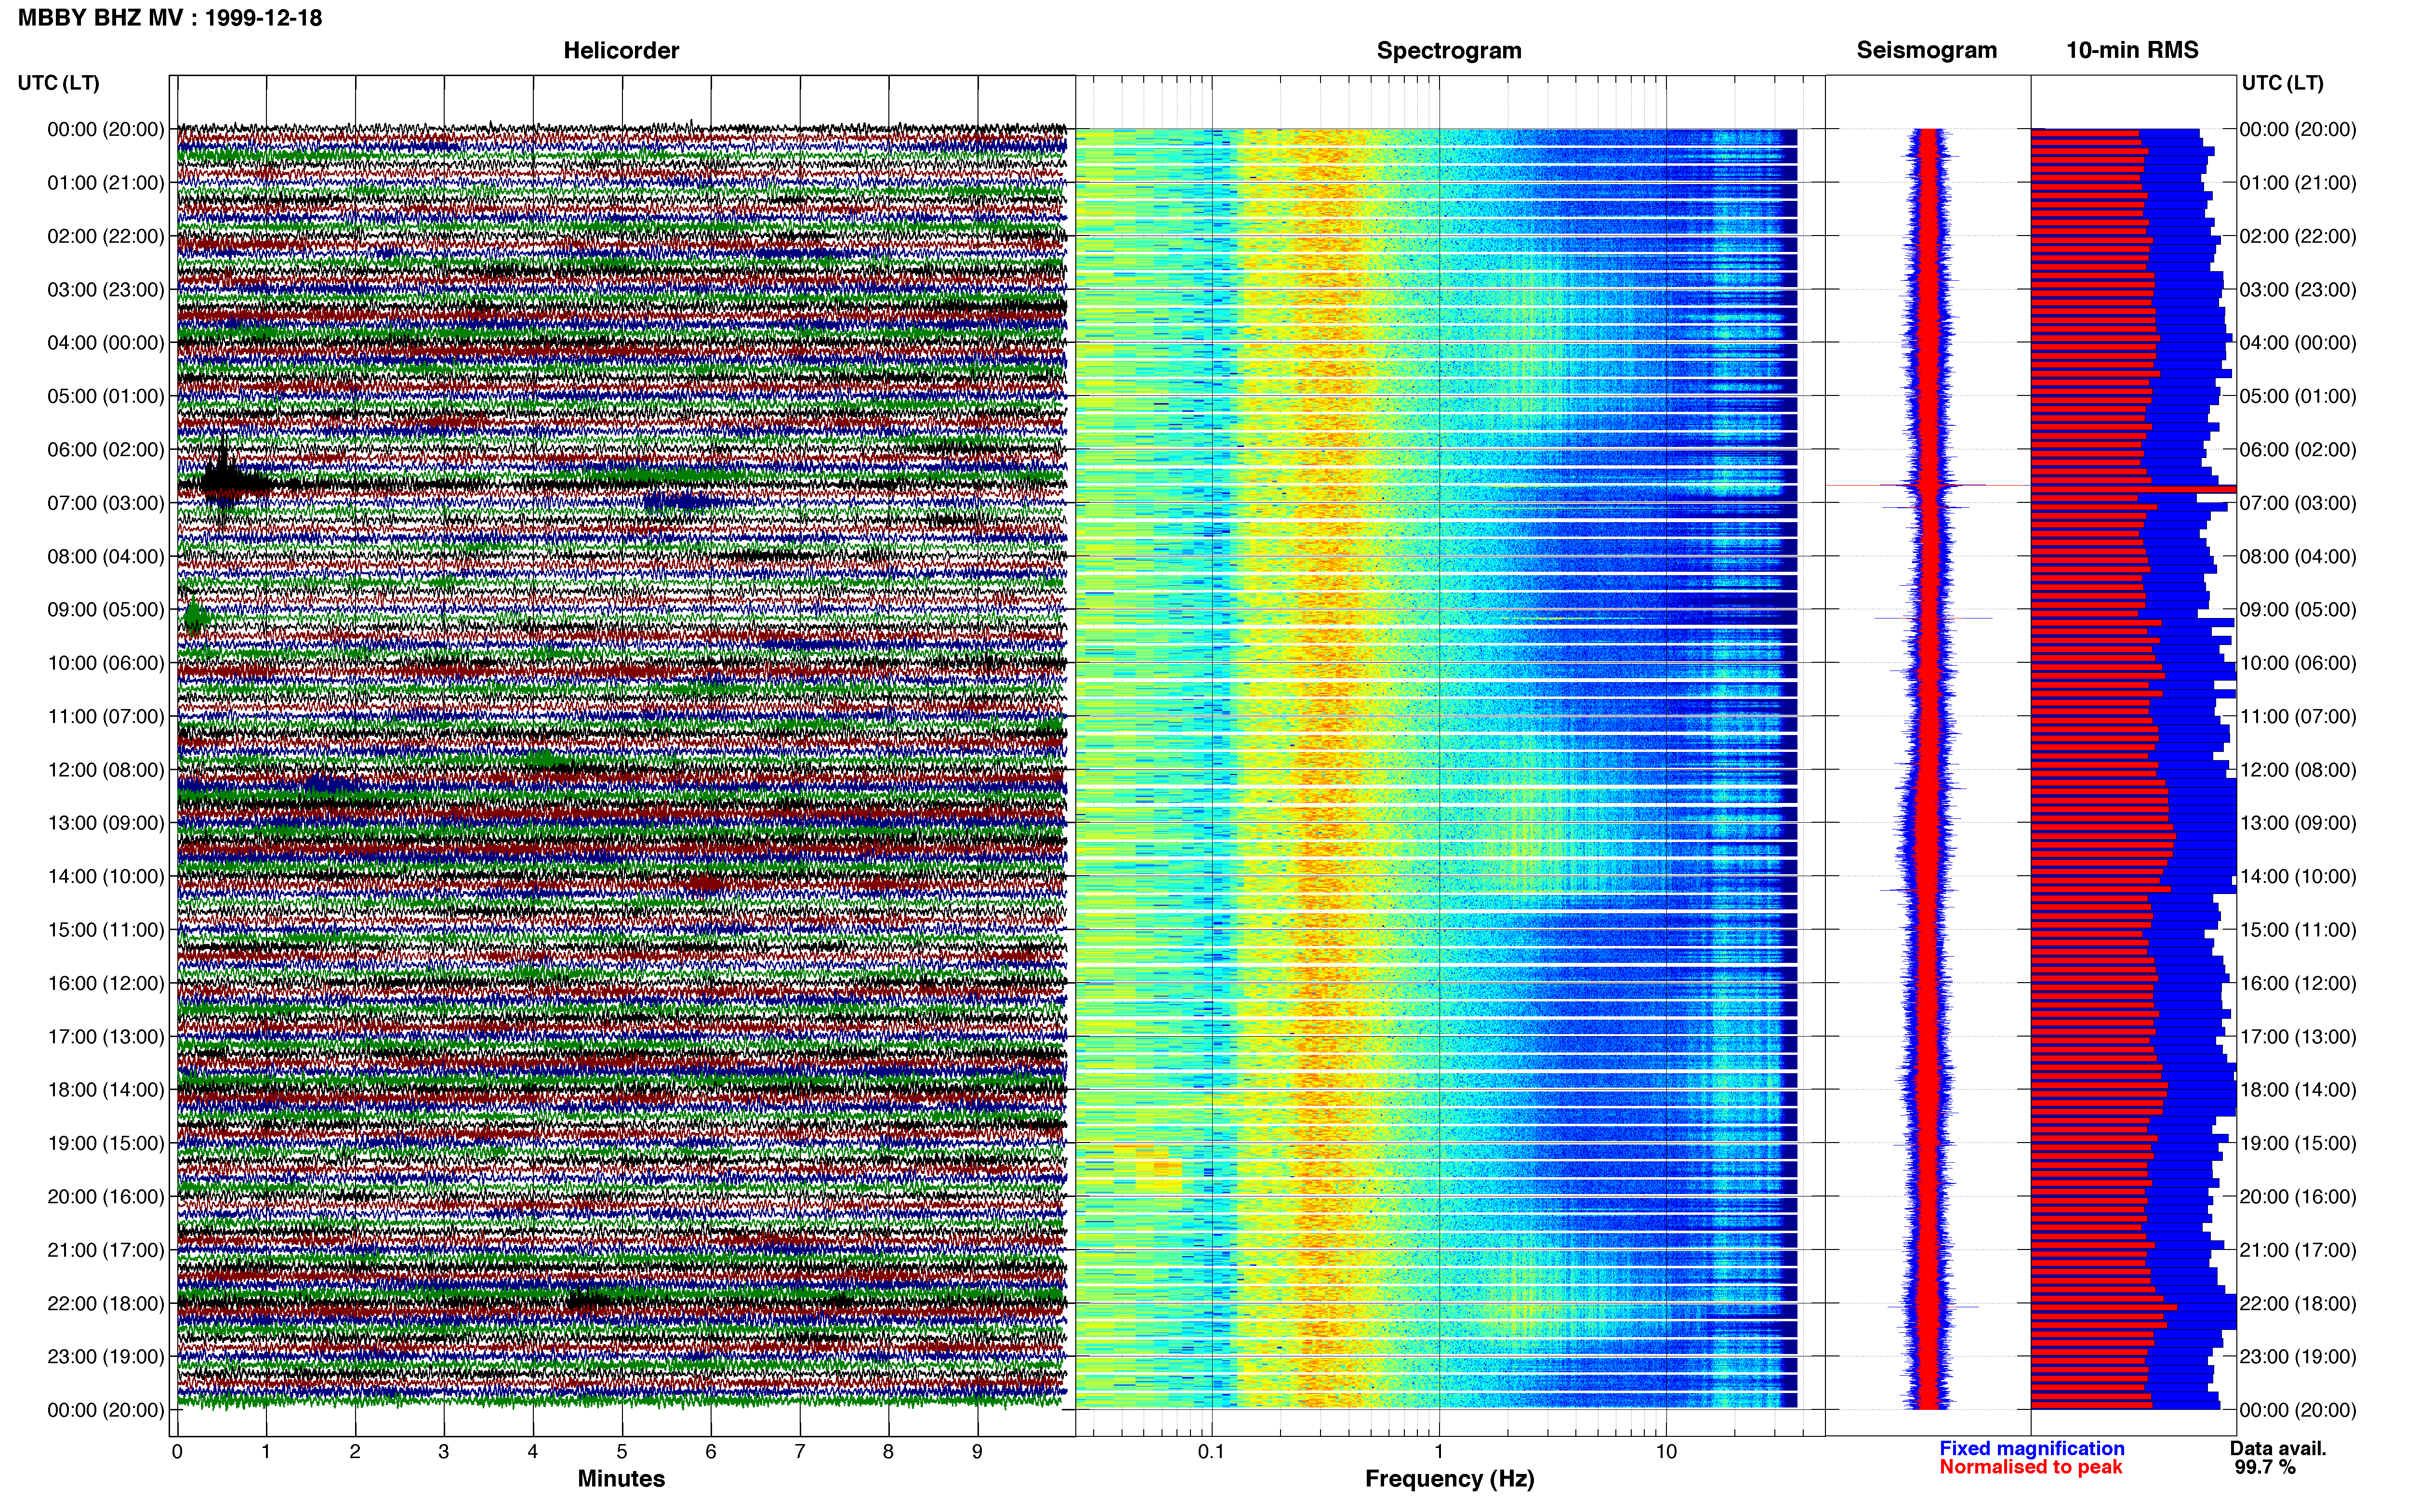
Task: Click left time label 07:00 (03:00)
Action: click(106, 503)
